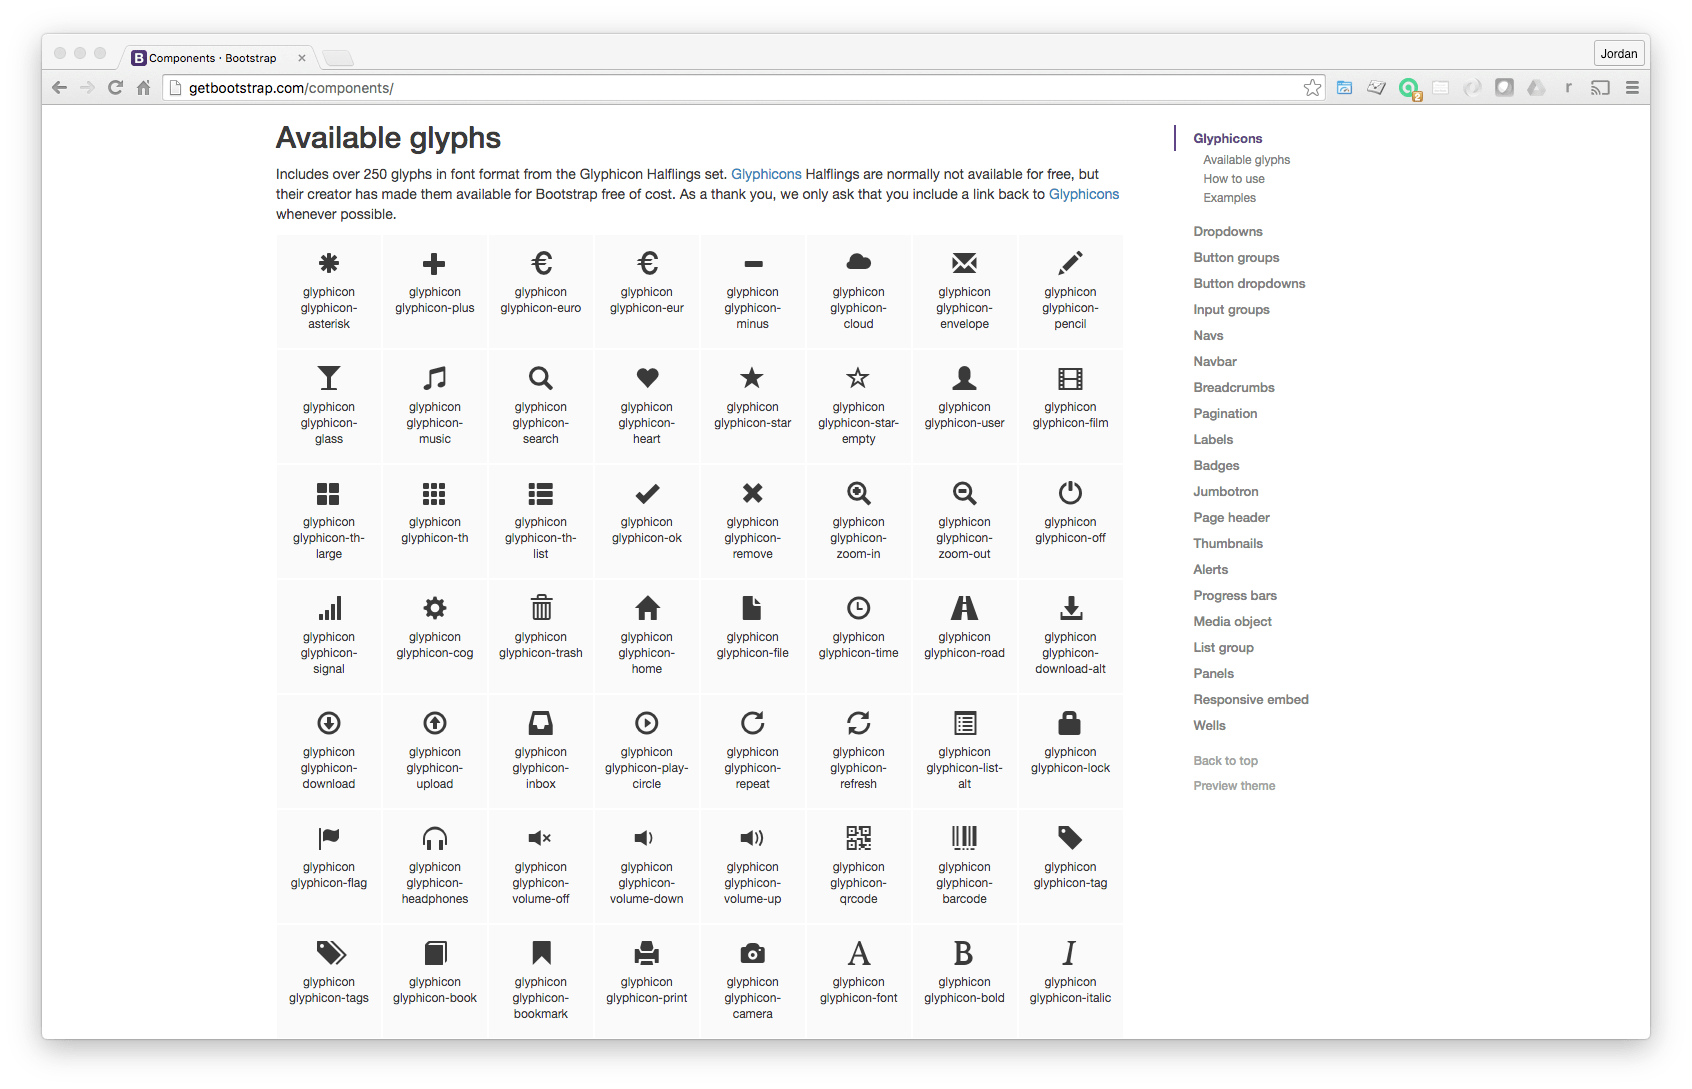1692x1089 pixels.
Task: Click the glyphicon-lock icon
Action: pyautogui.click(x=1070, y=723)
